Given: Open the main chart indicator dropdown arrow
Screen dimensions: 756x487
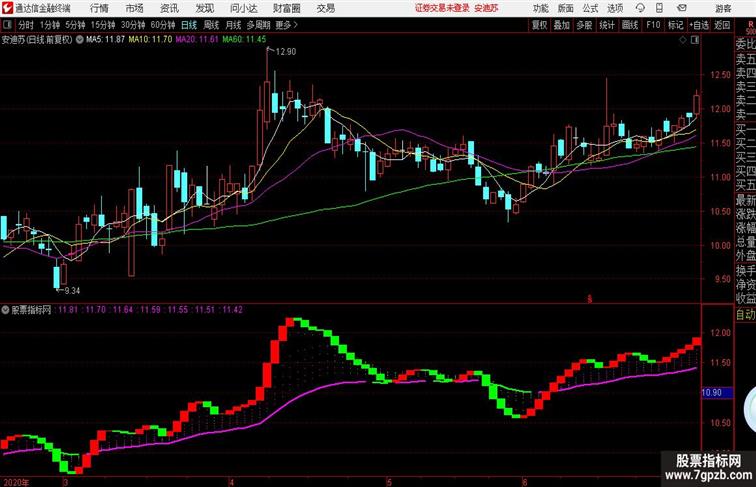Looking at the screenshot, I should 80,40.
